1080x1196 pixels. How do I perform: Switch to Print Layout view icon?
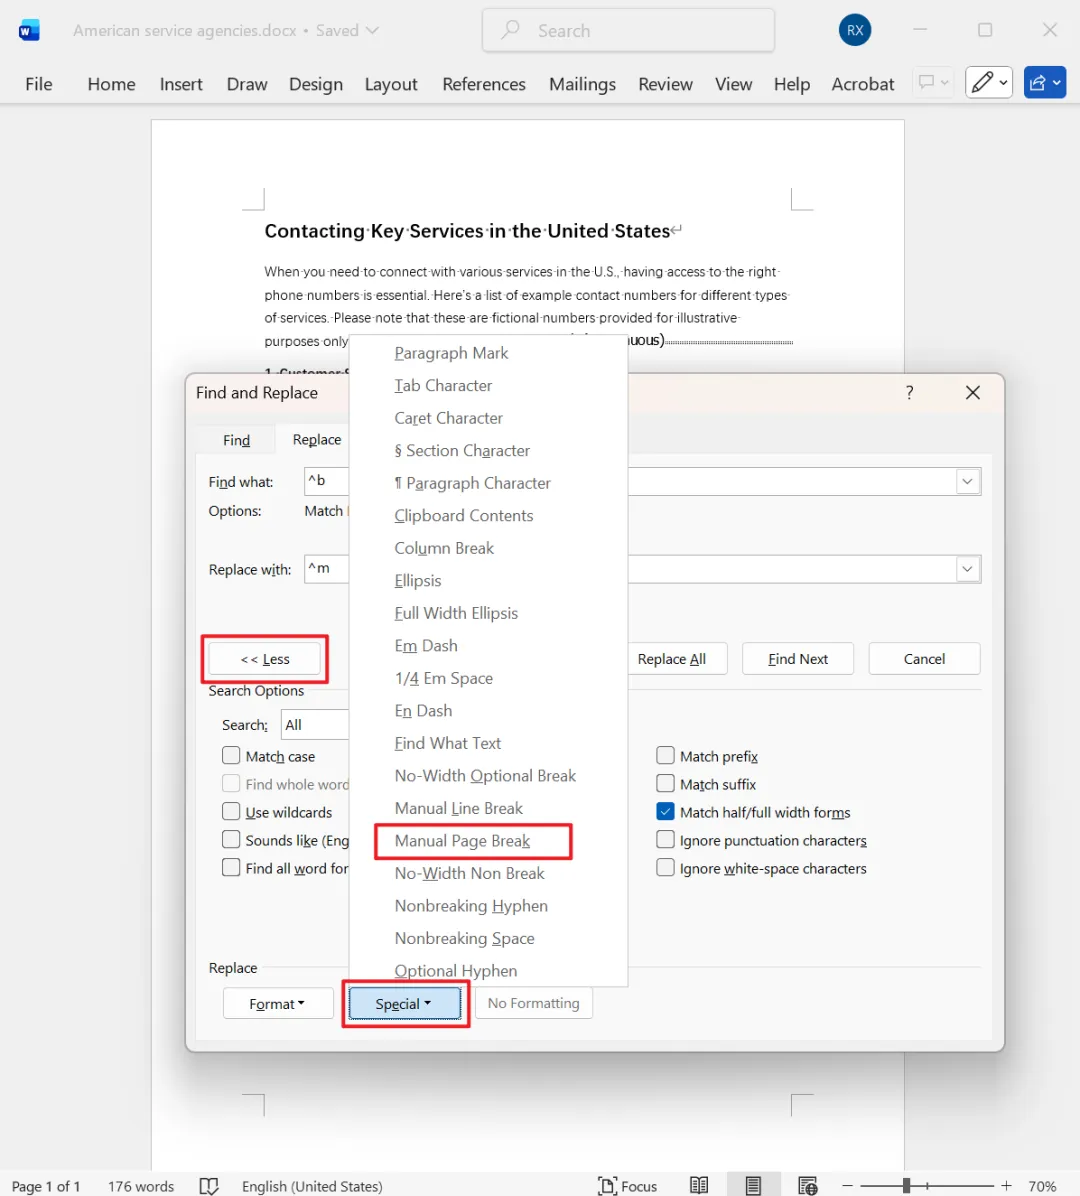point(753,1185)
